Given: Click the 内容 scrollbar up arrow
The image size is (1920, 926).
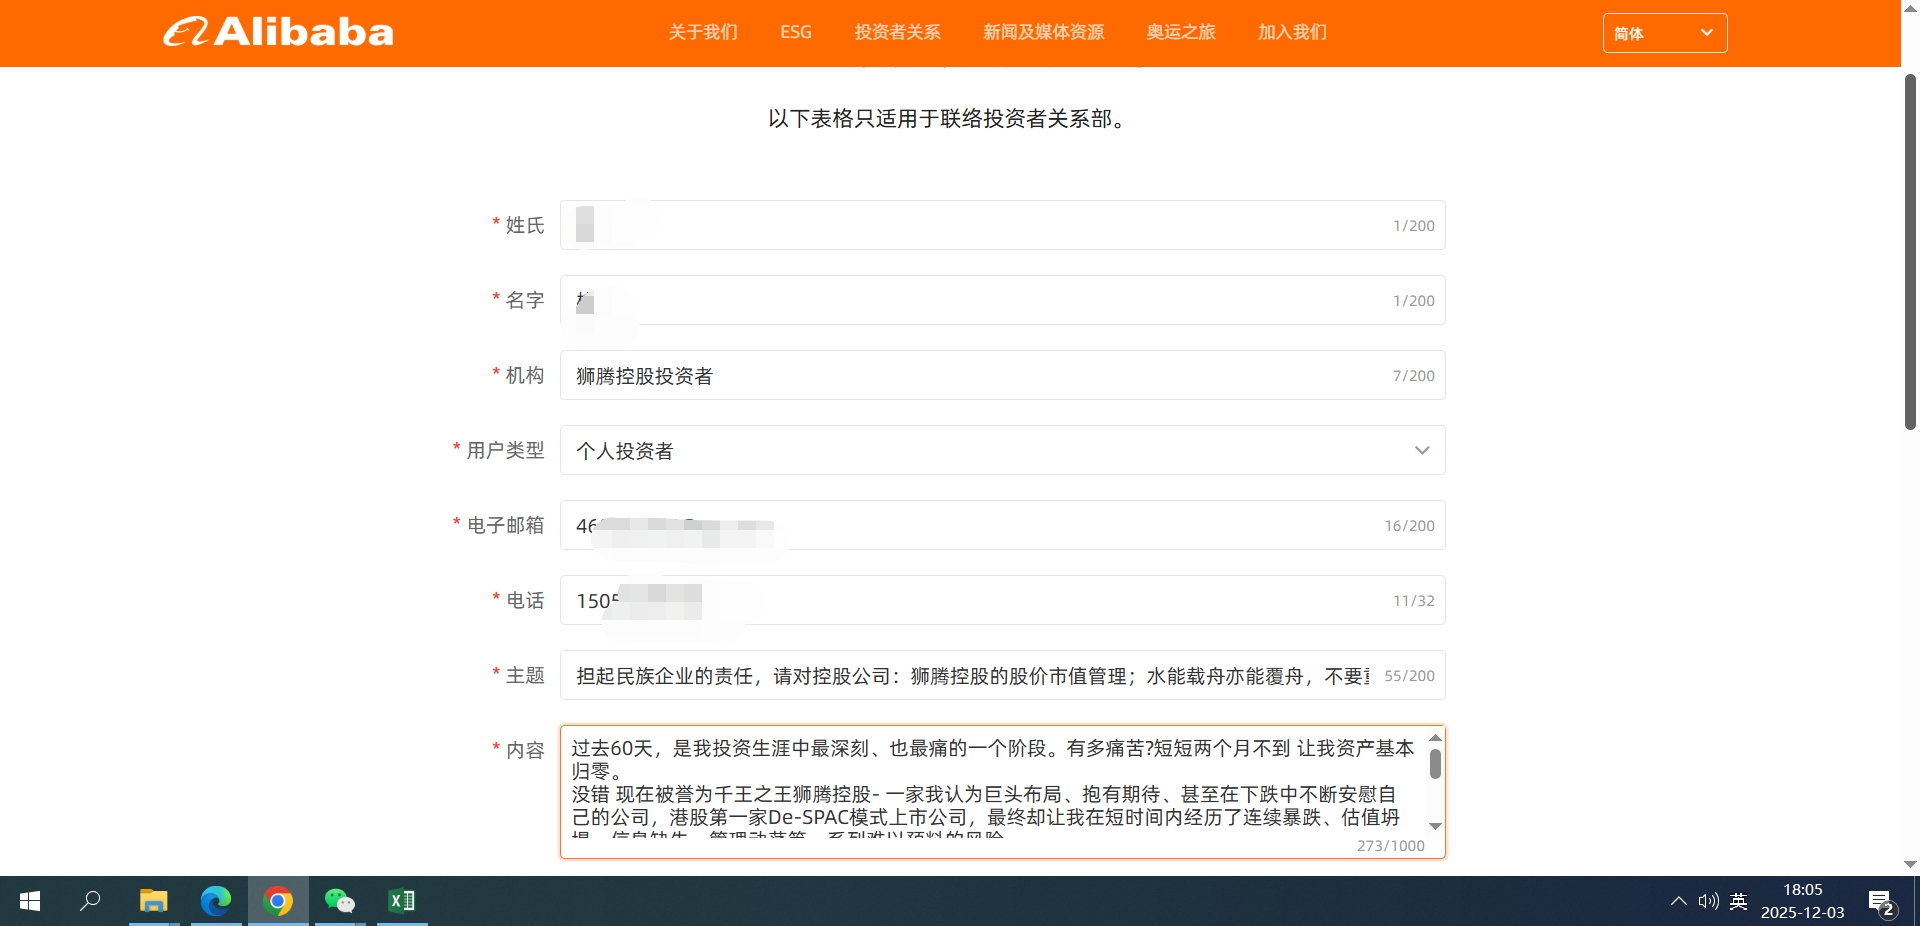Looking at the screenshot, I should click(x=1435, y=738).
